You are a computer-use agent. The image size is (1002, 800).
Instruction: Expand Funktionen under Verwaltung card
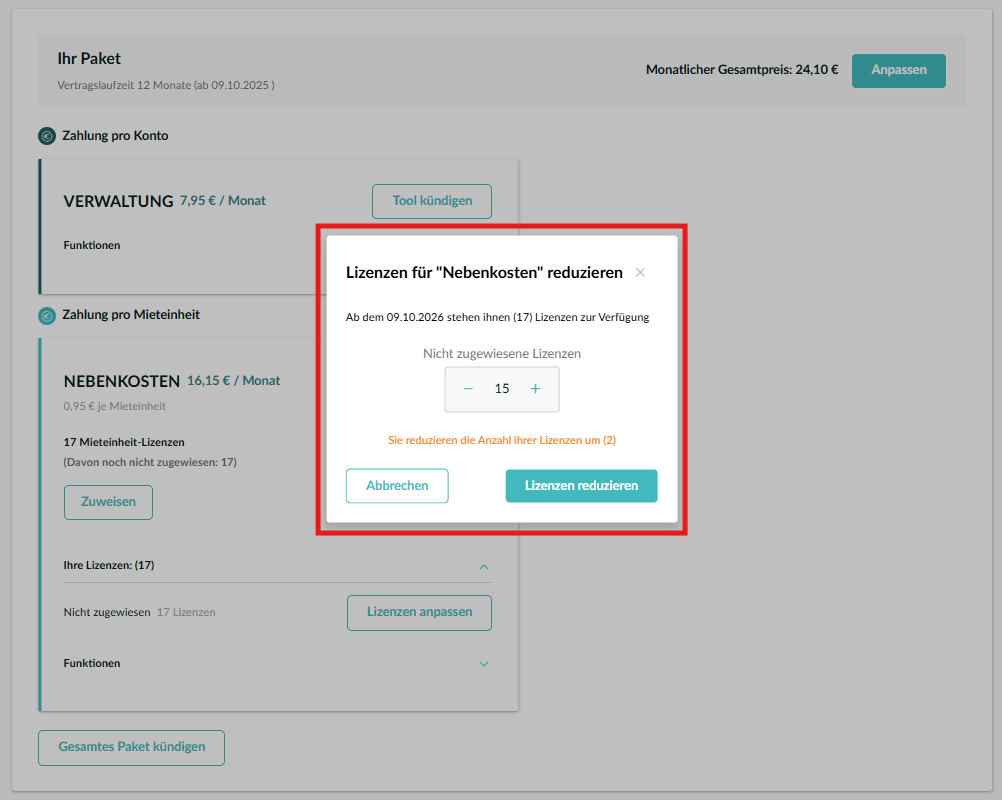[x=92, y=245]
